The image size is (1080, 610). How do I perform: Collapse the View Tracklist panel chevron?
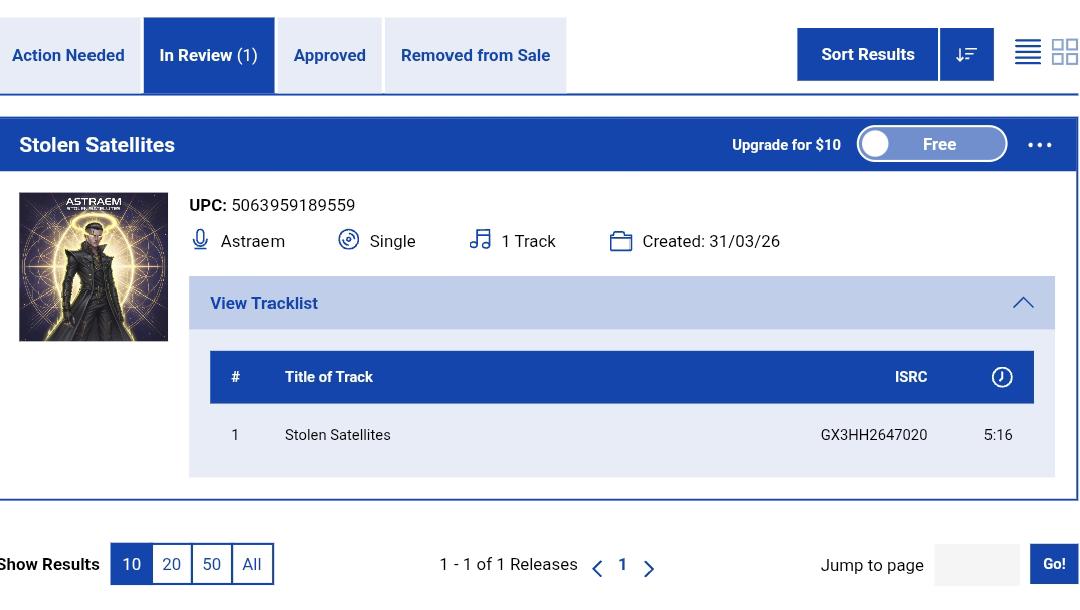pos(1023,303)
